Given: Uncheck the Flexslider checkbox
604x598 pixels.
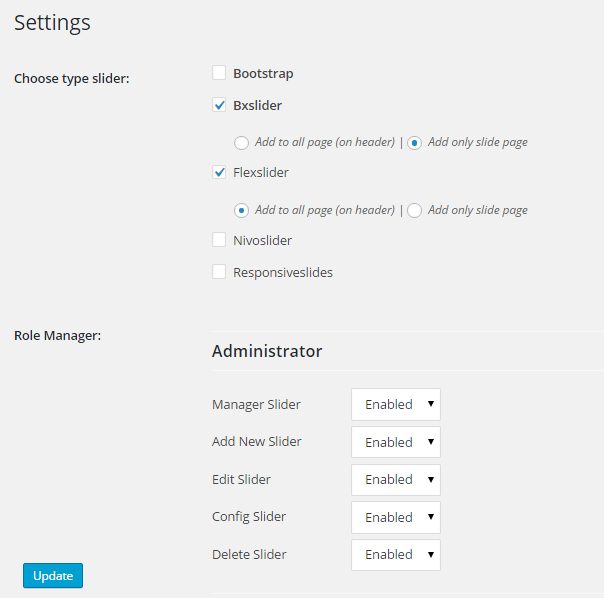Looking at the screenshot, I should click(219, 172).
